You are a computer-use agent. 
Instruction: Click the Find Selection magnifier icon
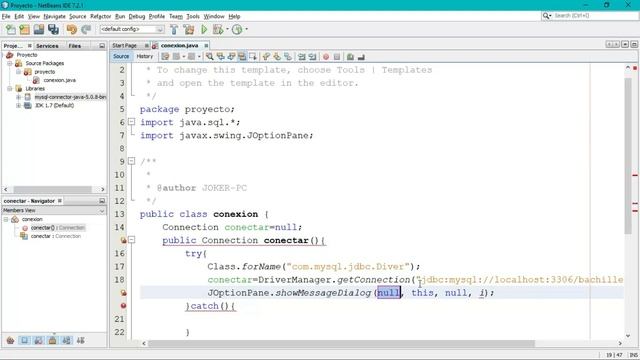209,57
